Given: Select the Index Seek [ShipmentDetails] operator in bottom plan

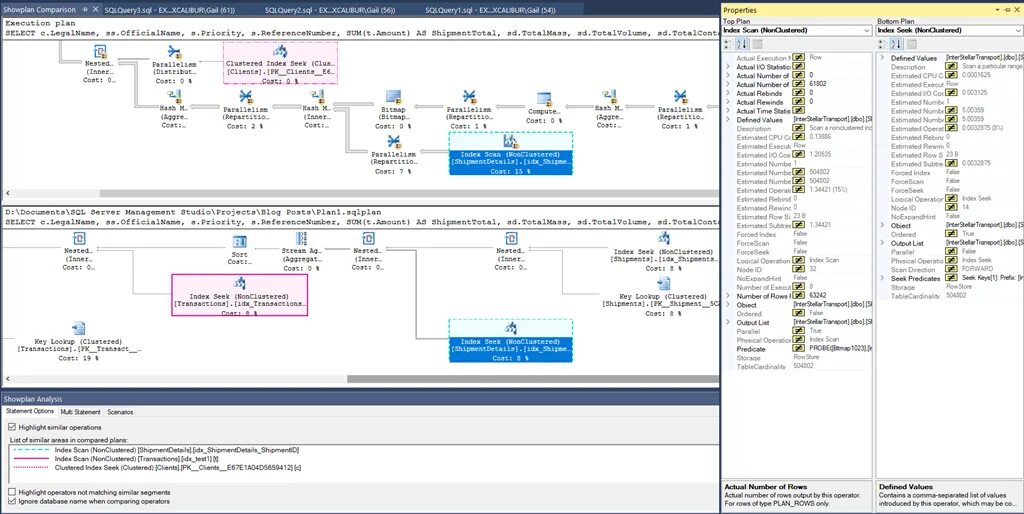Looking at the screenshot, I should 511,341.
